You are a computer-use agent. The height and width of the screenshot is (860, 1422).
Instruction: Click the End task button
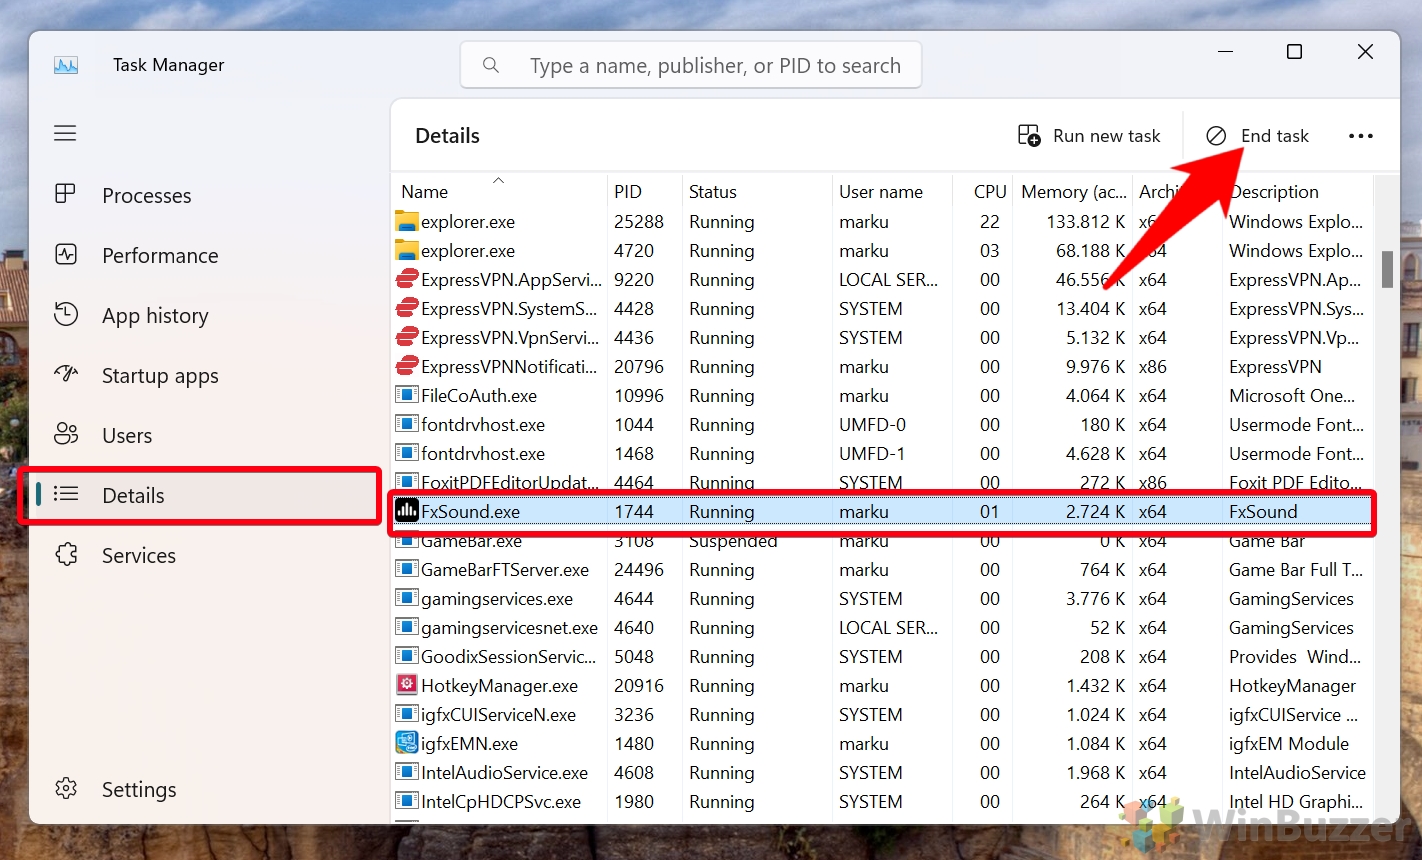click(1257, 135)
